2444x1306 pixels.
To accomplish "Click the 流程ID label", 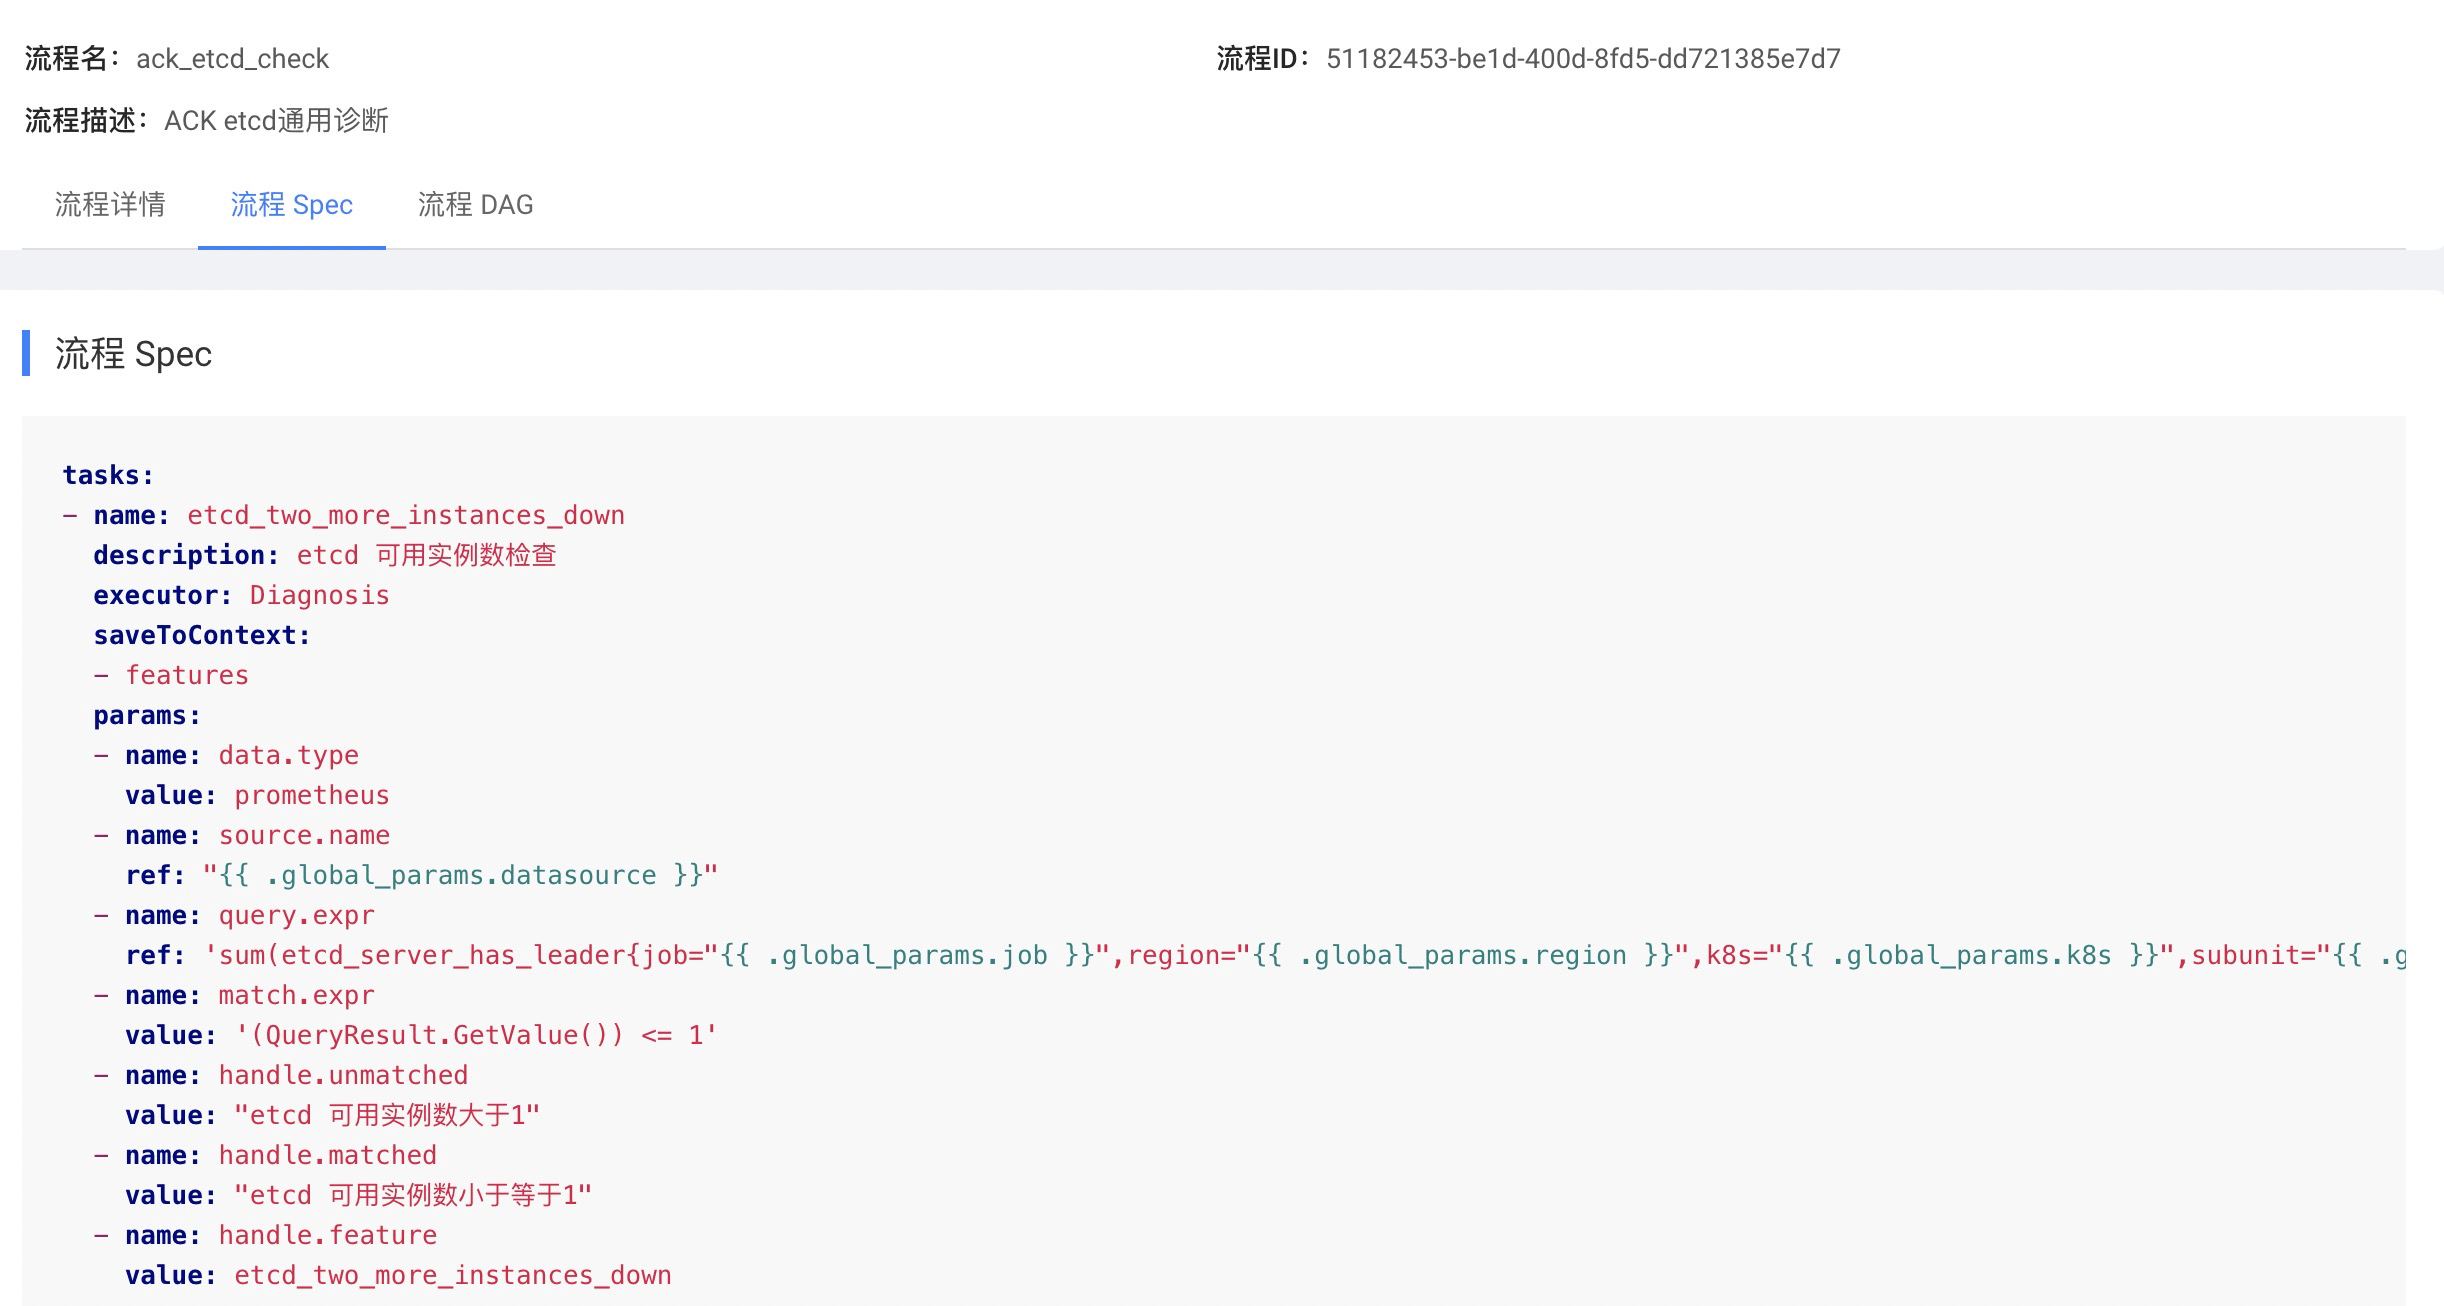I will tap(1264, 59).
